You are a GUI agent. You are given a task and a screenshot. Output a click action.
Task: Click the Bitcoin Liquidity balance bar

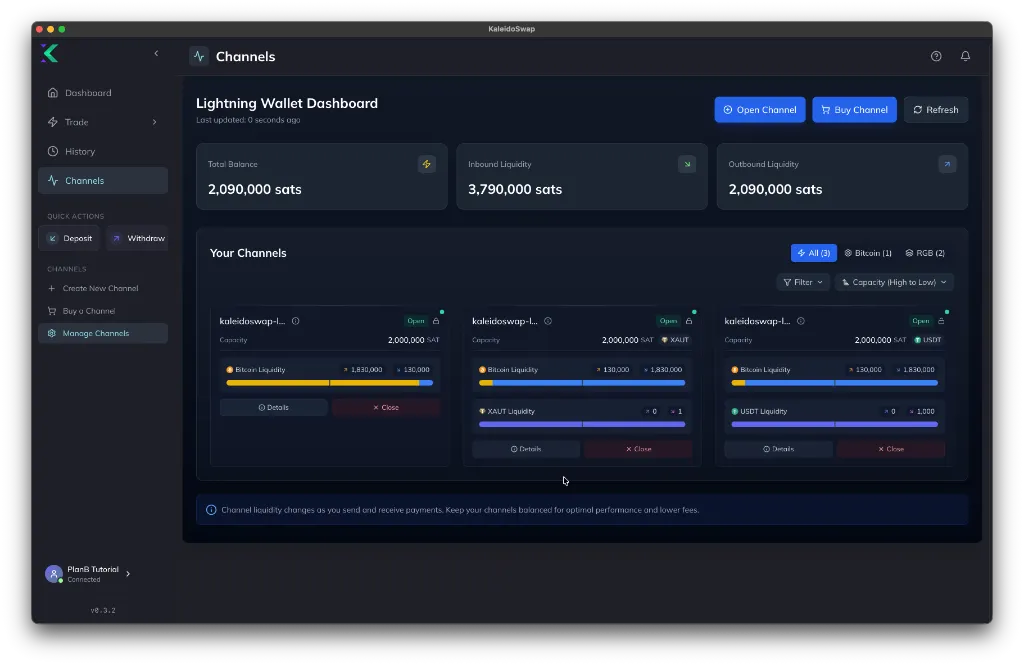click(330, 381)
